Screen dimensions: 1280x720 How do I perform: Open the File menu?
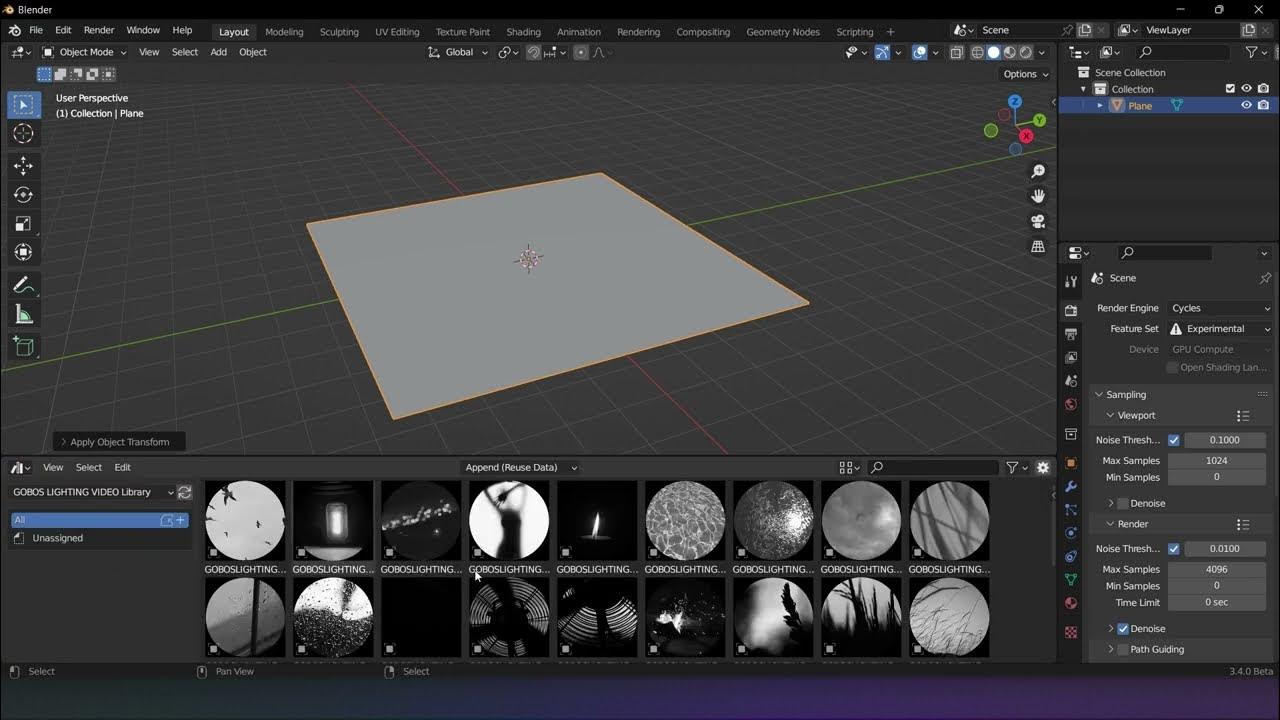coord(36,31)
